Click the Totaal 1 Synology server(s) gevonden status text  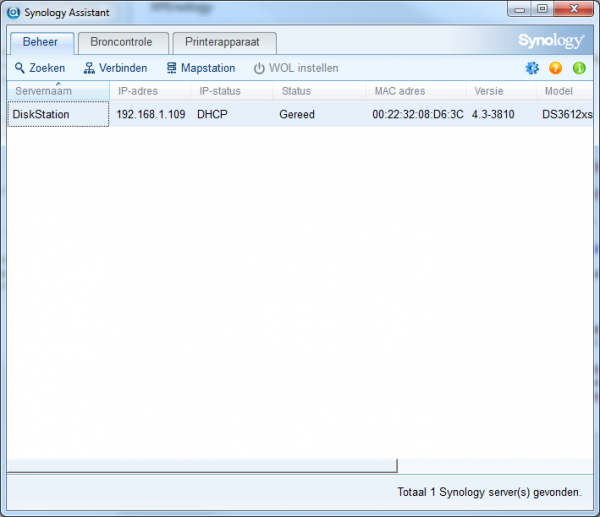pyautogui.click(x=489, y=492)
